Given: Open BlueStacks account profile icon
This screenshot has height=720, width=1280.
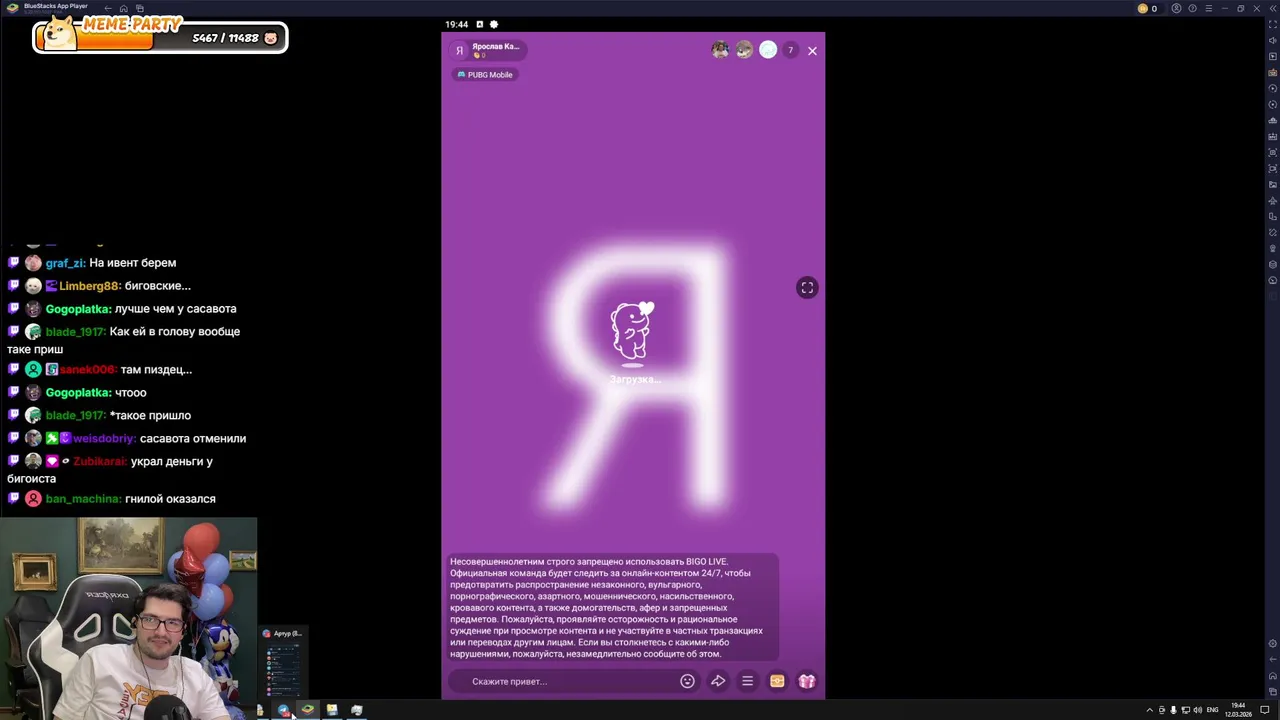Looking at the screenshot, I should point(1176,8).
